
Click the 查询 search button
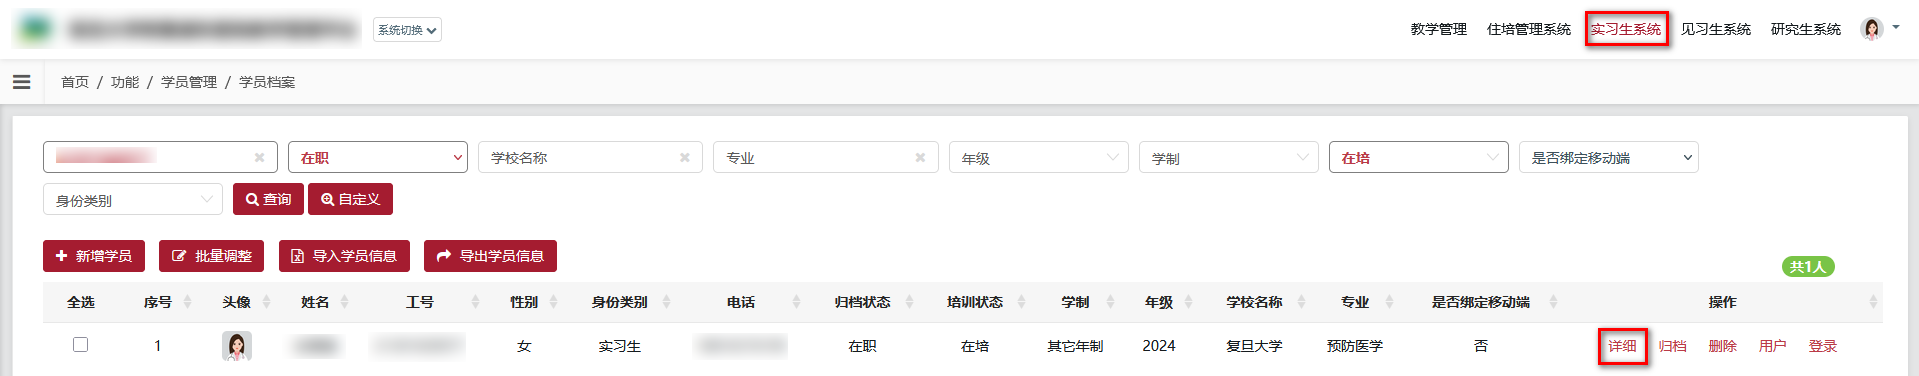[x=268, y=199]
